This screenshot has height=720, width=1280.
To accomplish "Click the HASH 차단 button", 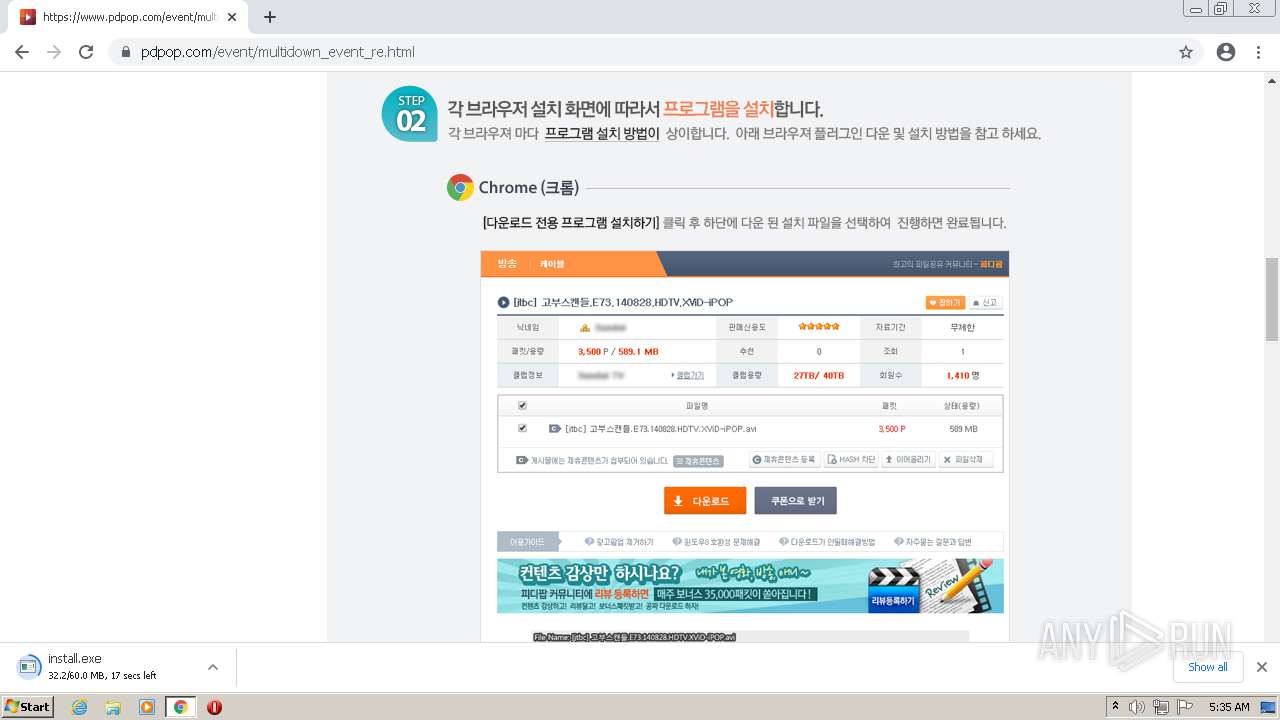I will point(850,460).
